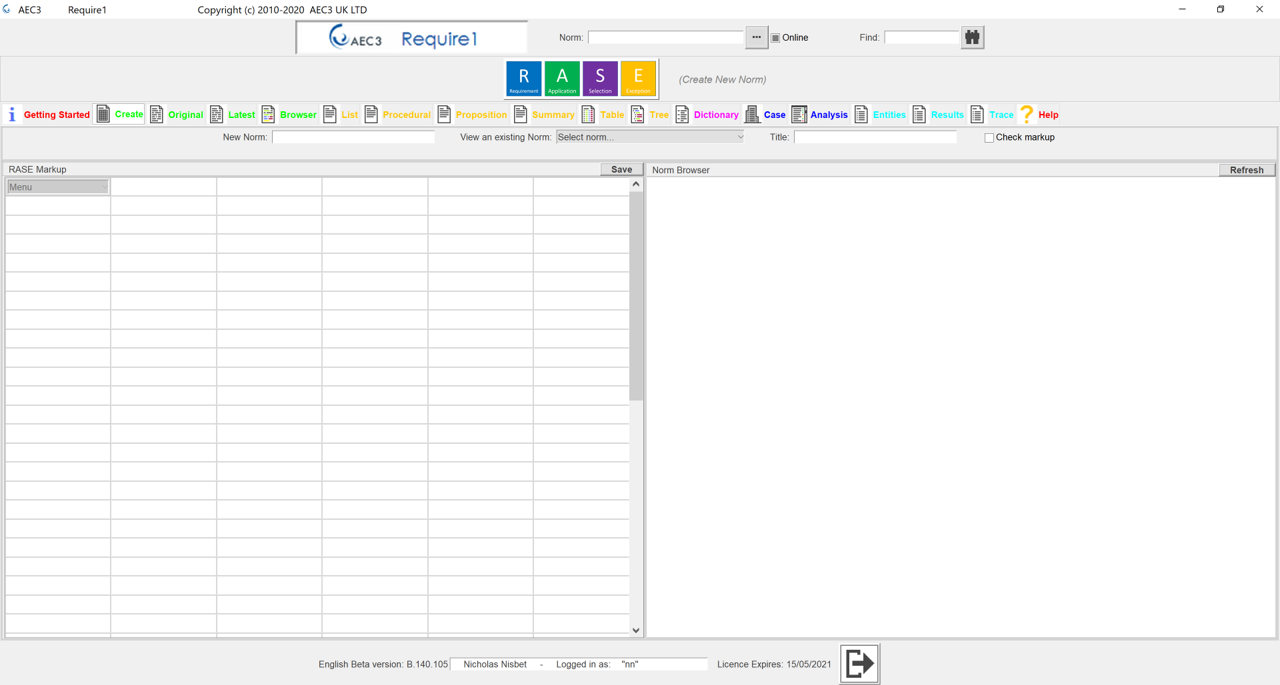Viewport: 1280px width, 685px height.
Task: Select the purple S Selection tile
Action: 600,79
